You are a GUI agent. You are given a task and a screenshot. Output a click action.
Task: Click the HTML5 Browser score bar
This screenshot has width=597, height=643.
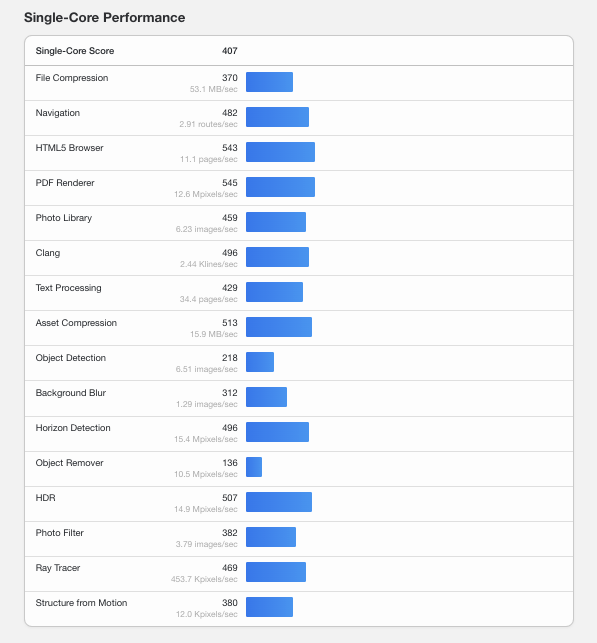click(x=280, y=152)
